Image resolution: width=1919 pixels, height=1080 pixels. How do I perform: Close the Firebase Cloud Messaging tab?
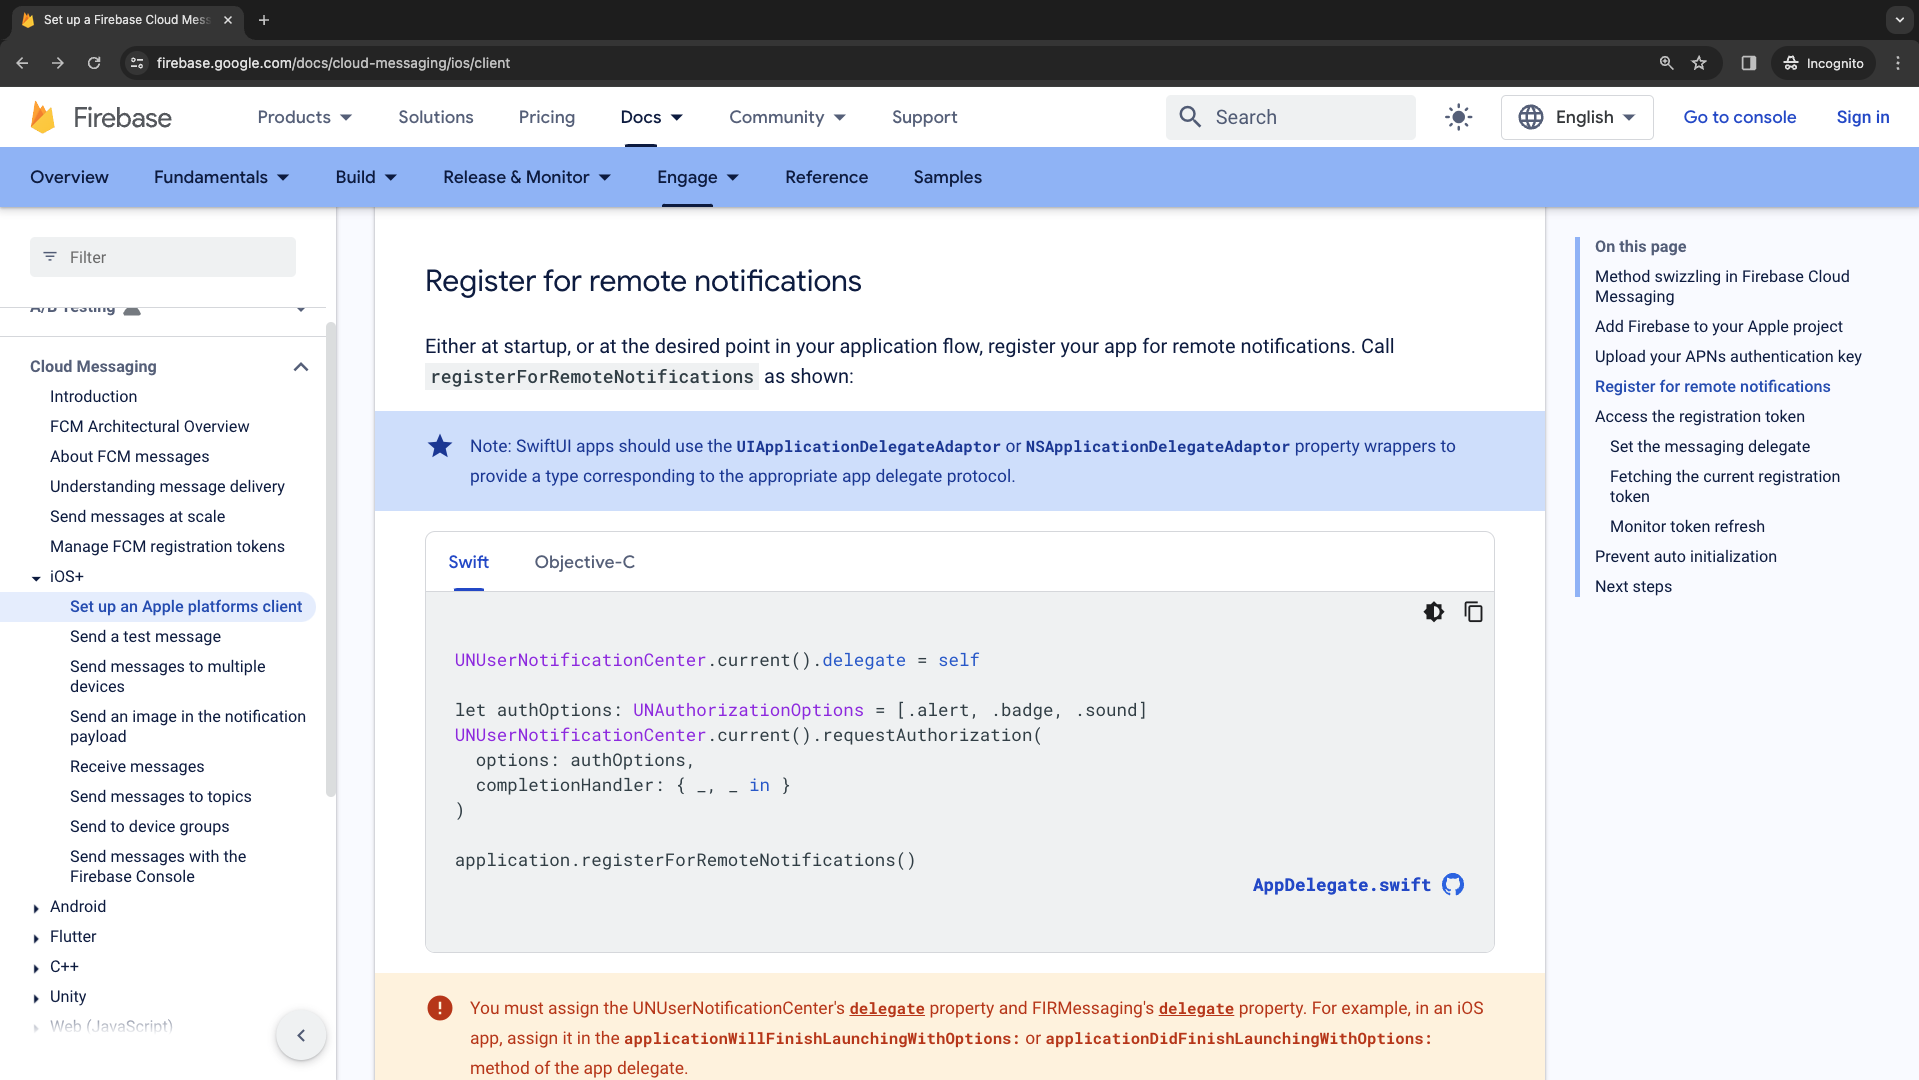pyautogui.click(x=228, y=20)
